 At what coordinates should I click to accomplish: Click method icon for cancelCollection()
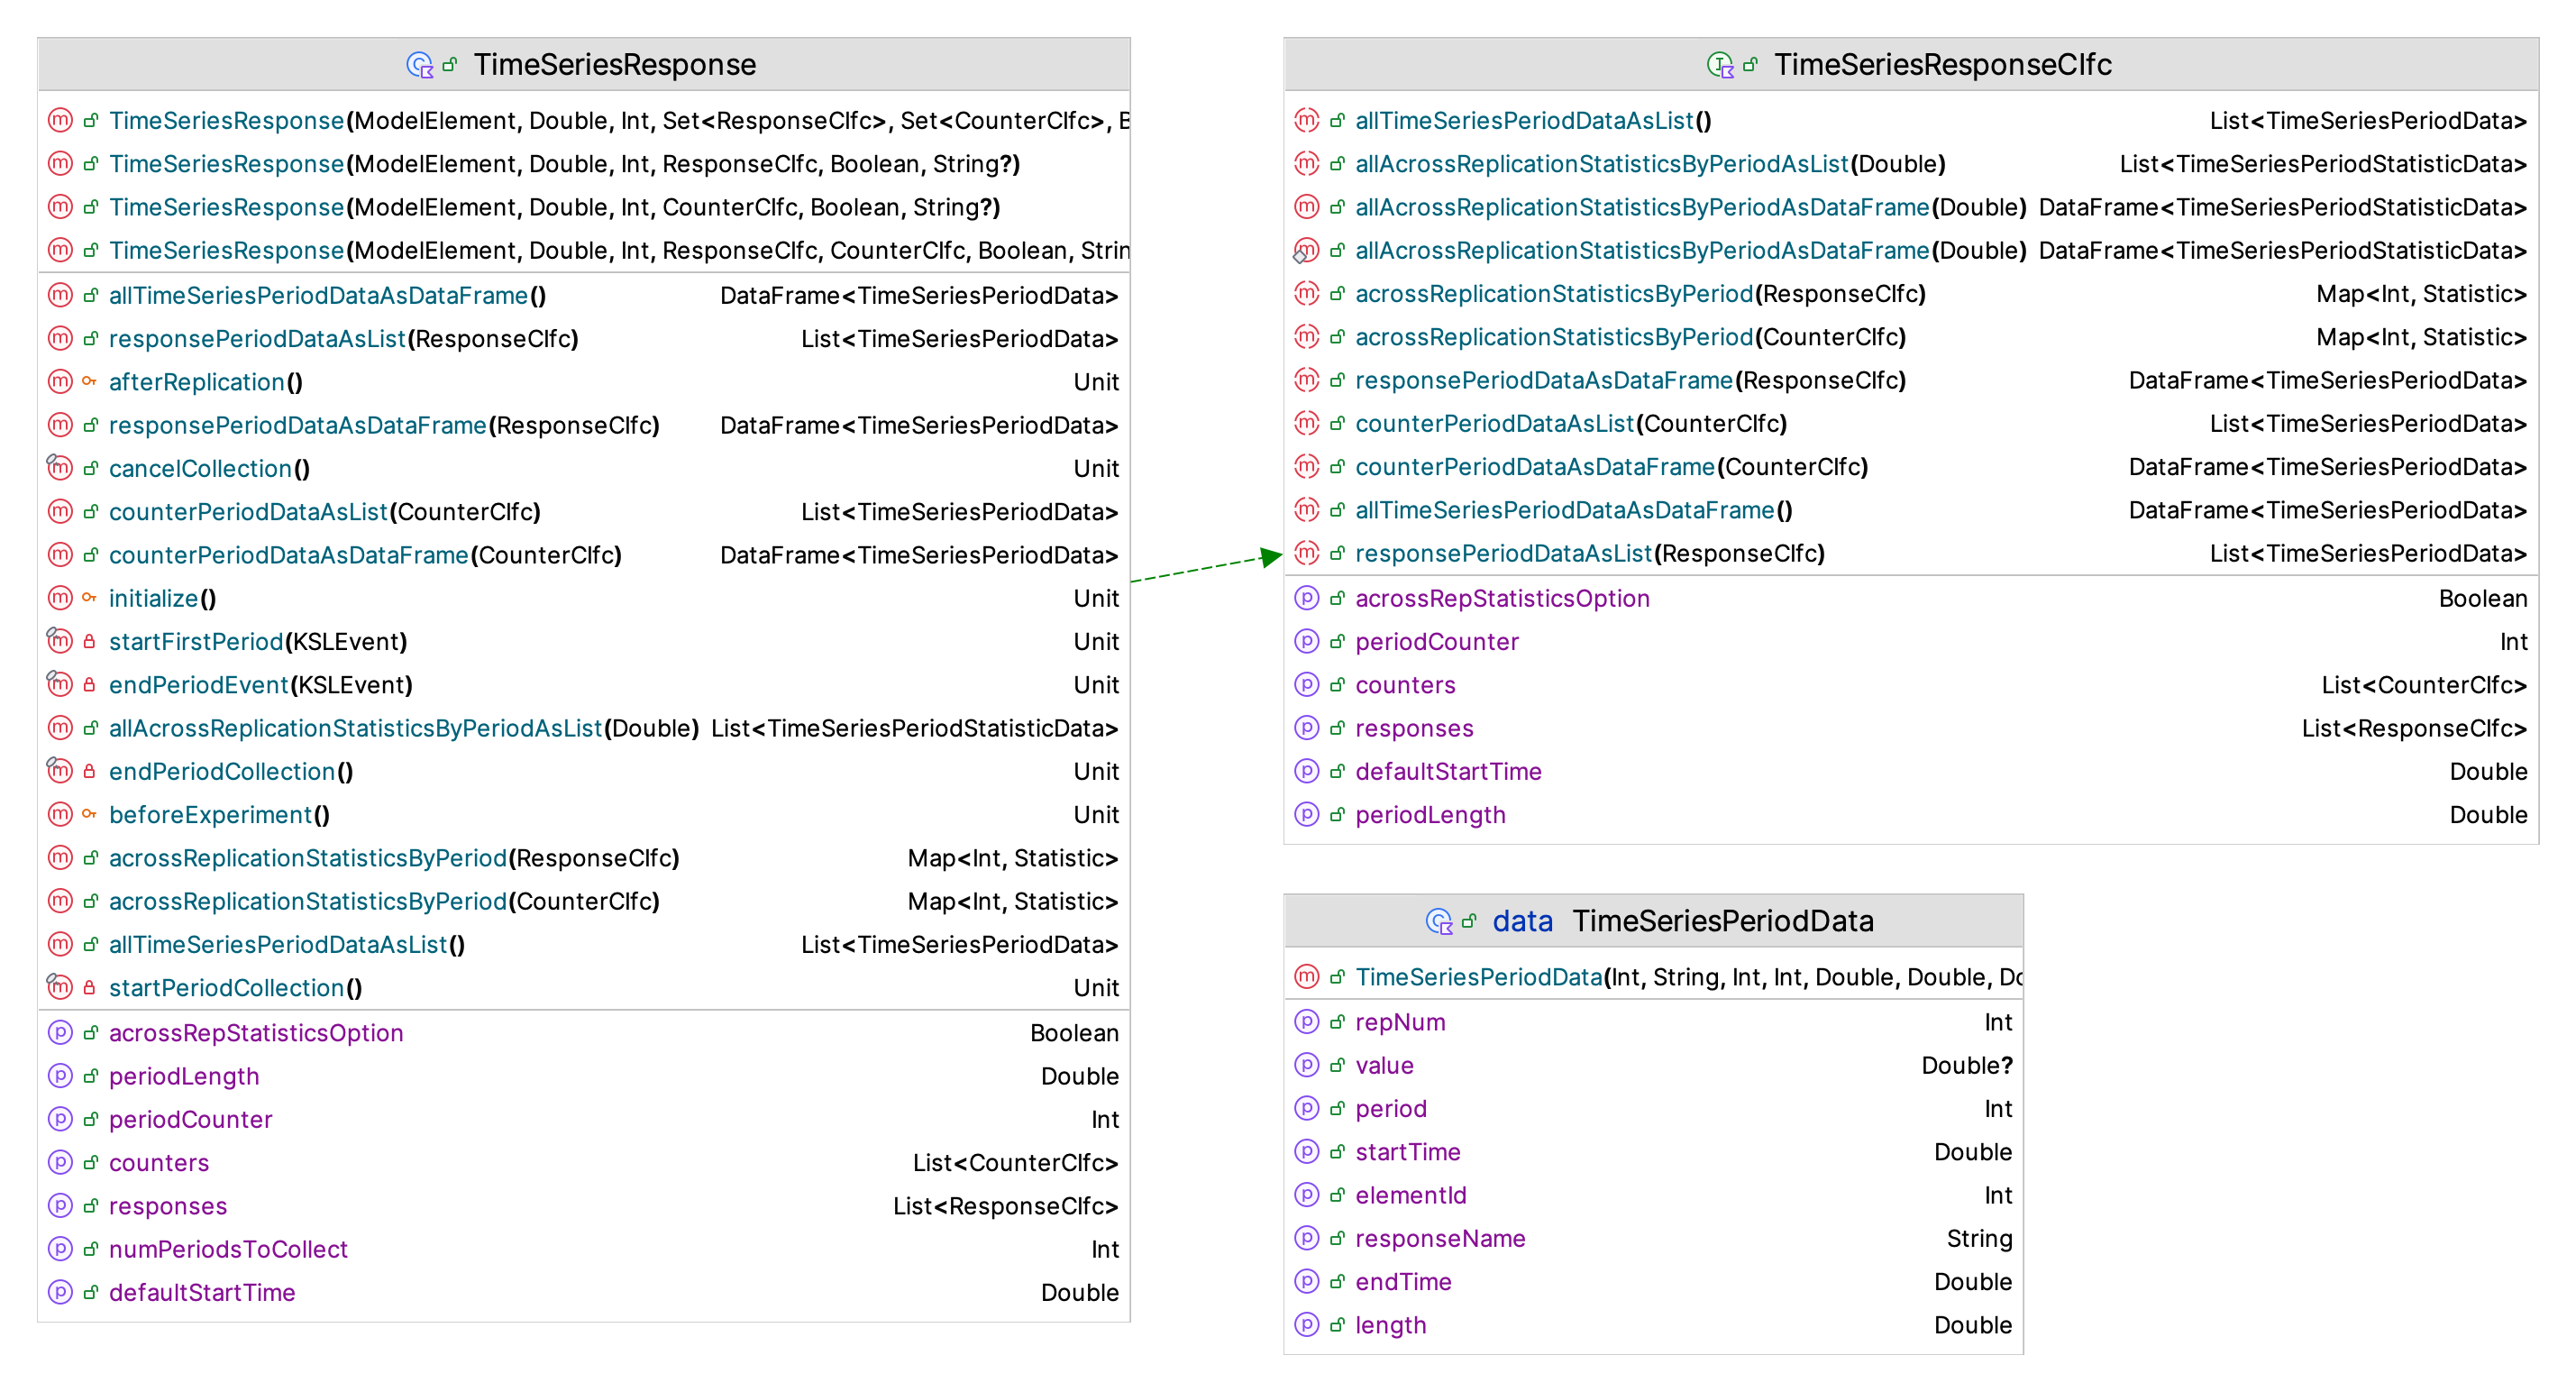[61, 468]
